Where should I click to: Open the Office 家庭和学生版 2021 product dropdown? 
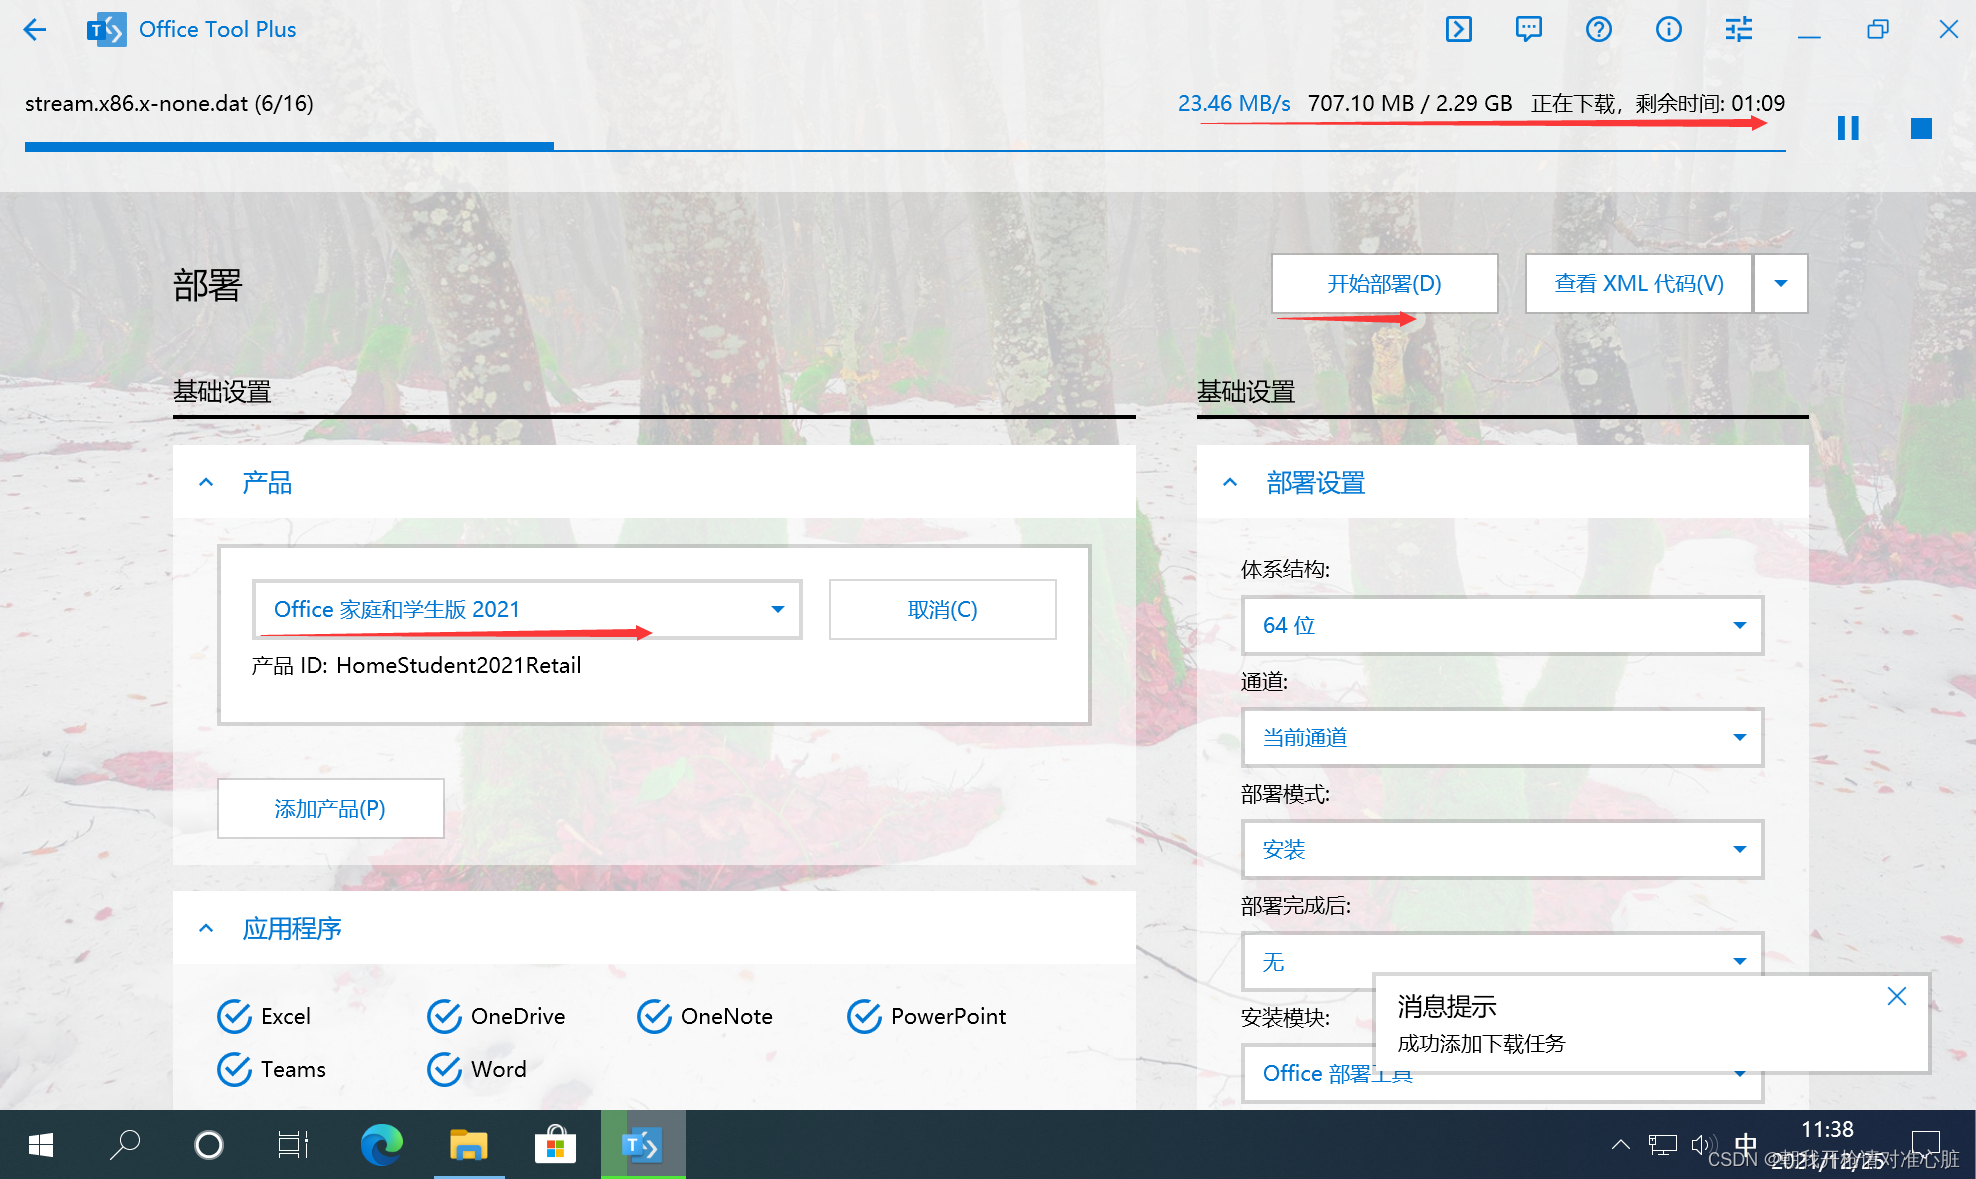(527, 609)
